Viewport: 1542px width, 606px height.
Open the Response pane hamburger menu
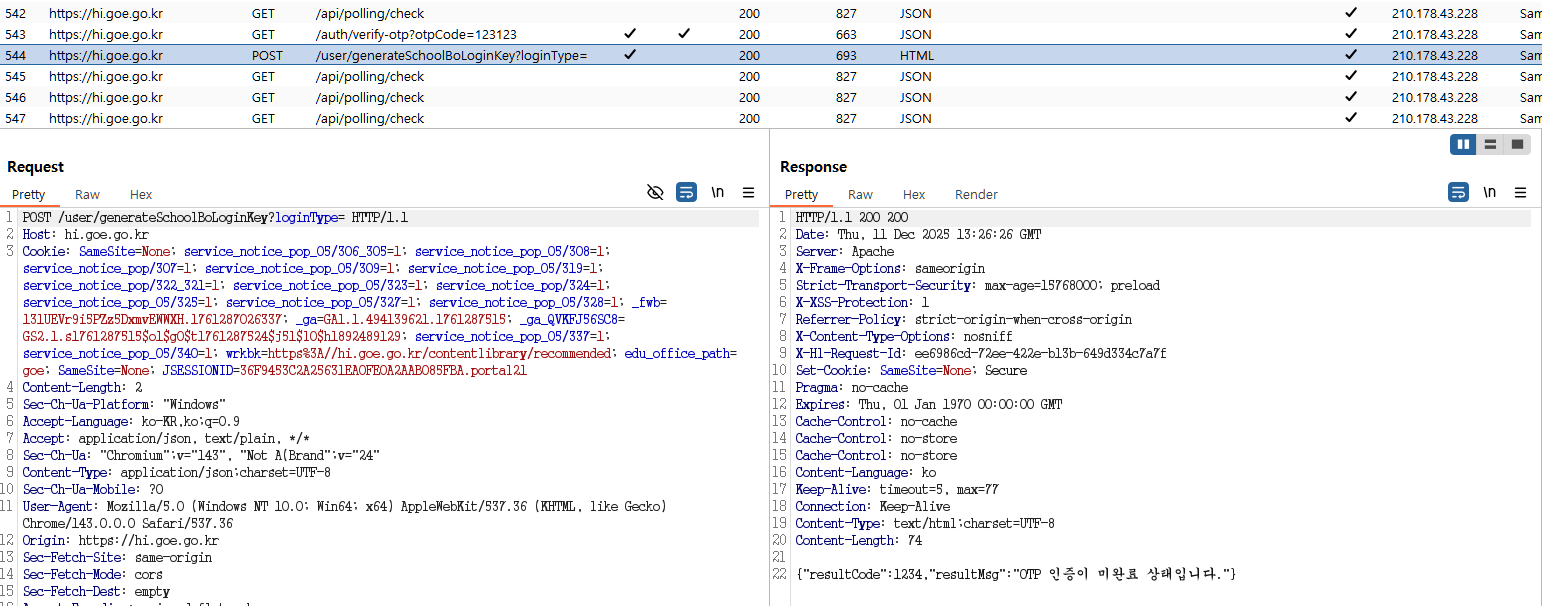point(1520,192)
